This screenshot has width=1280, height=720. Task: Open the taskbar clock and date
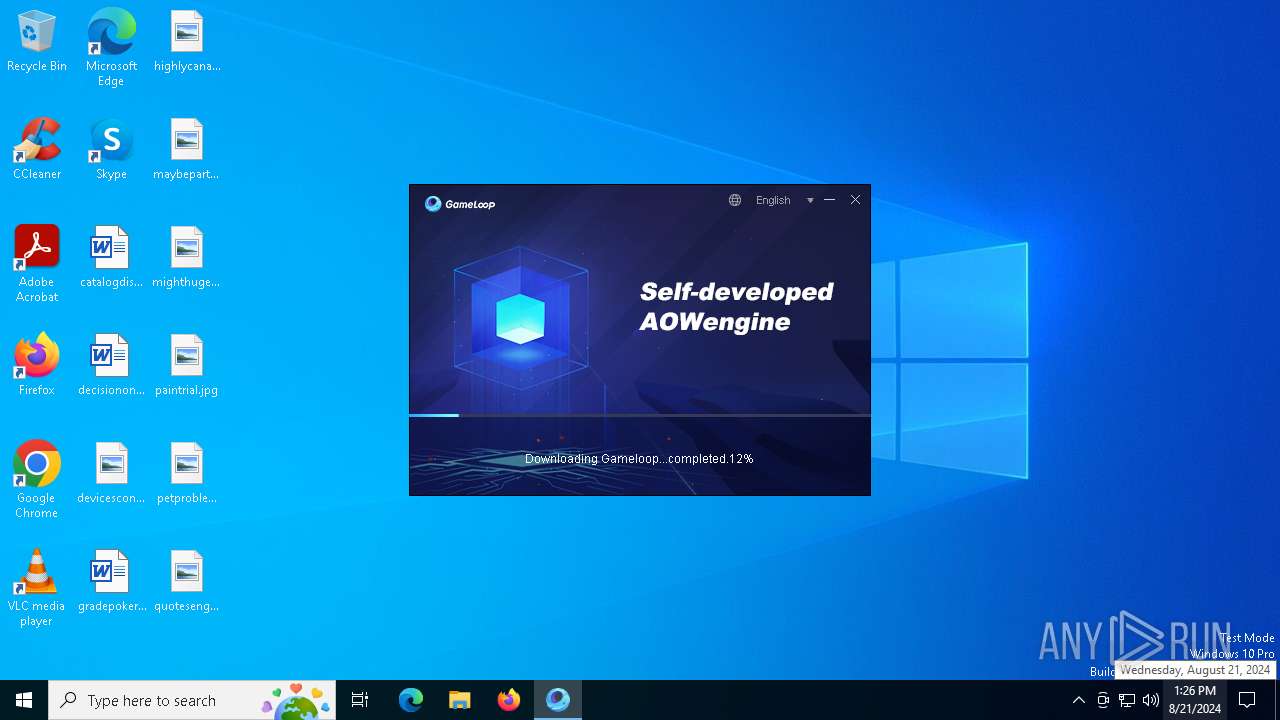[x=1195, y=700]
